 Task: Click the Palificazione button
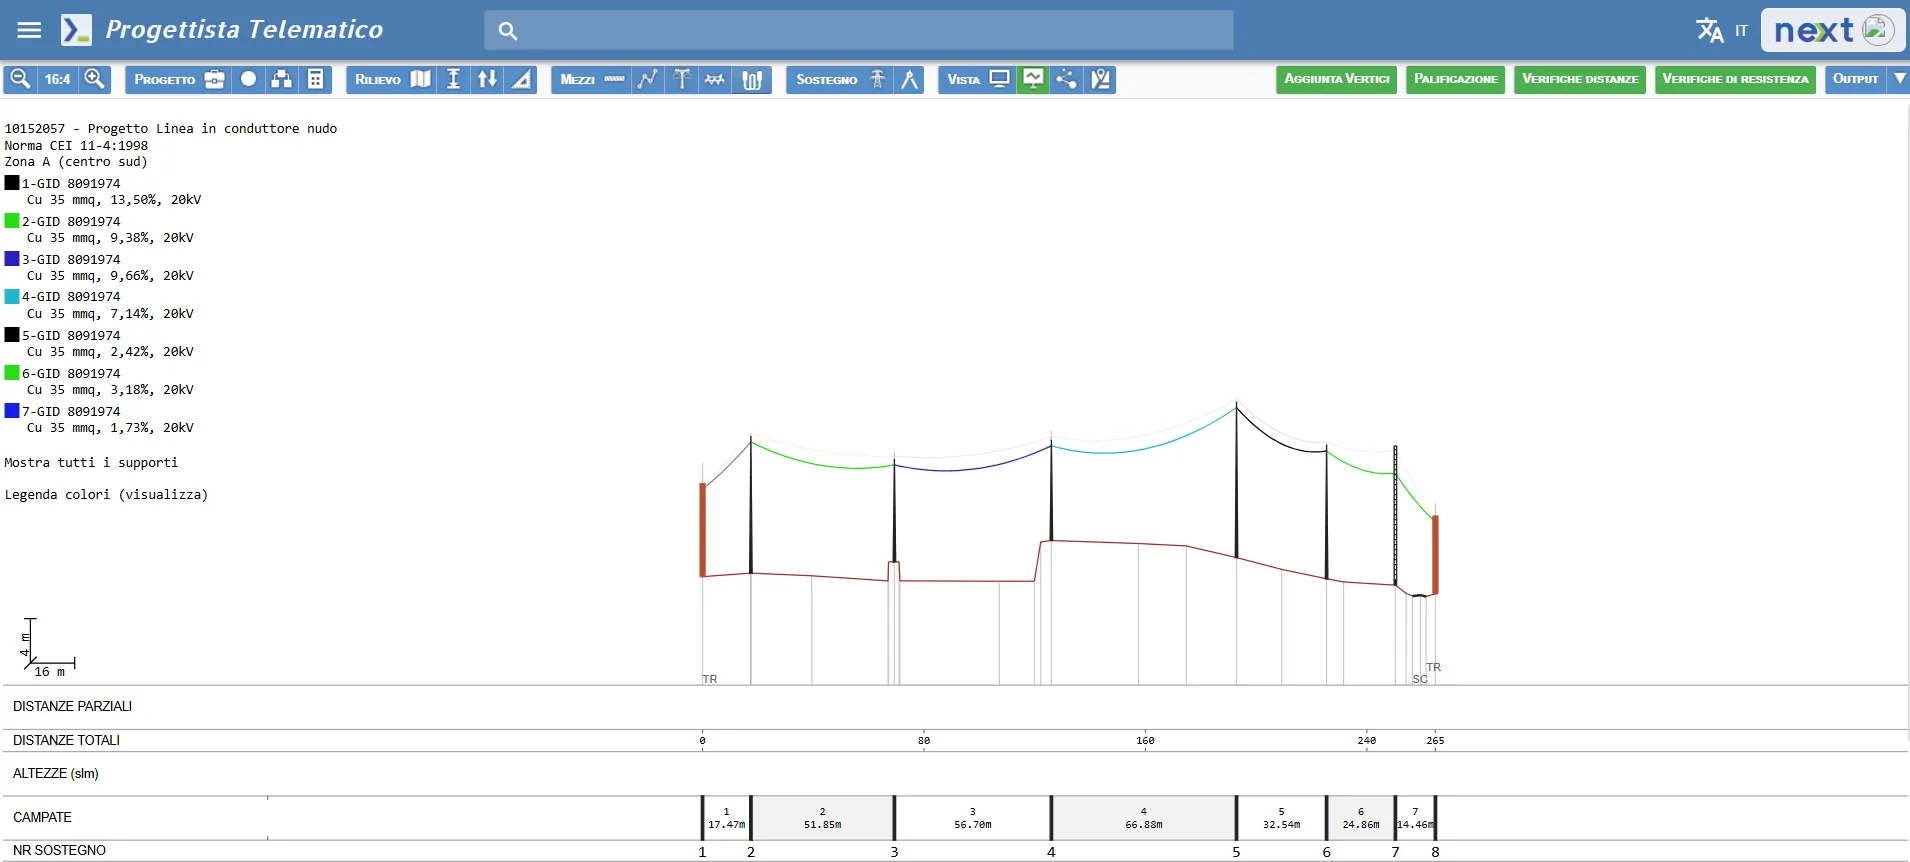coord(1455,79)
